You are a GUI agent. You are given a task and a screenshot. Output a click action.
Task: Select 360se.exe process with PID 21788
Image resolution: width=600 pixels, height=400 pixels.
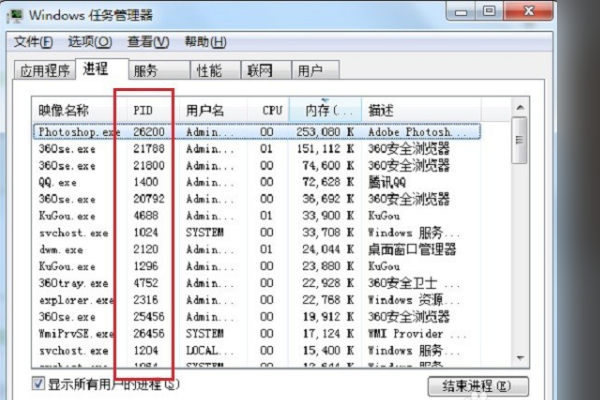(x=256, y=149)
